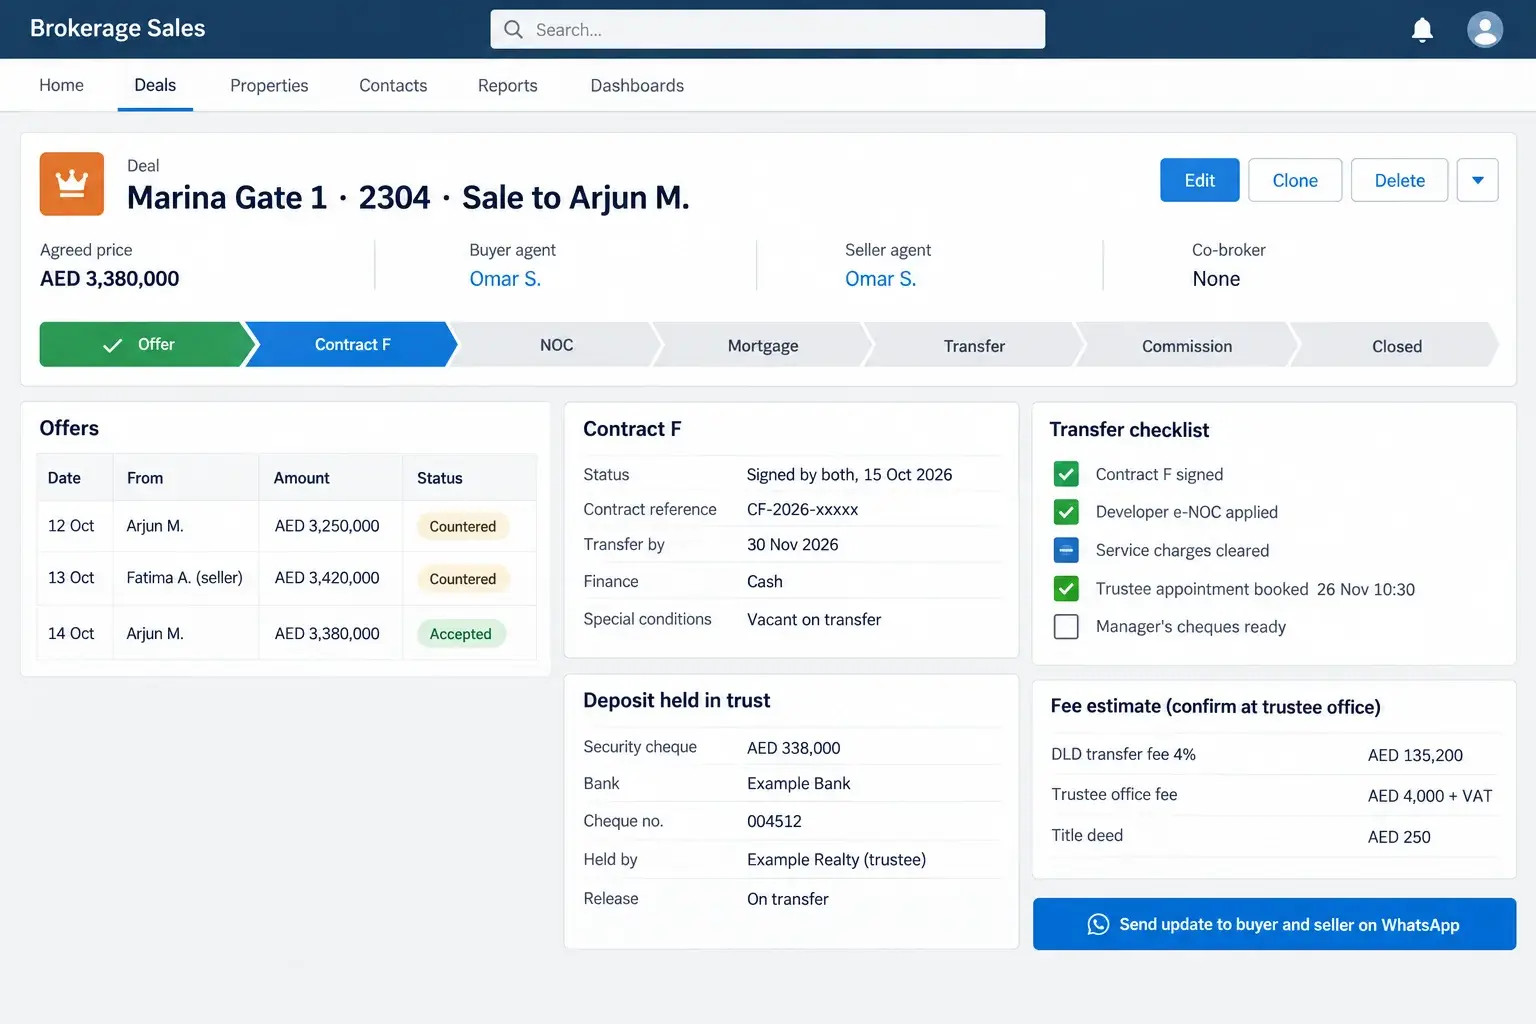Click the checkmark icon on the Offer stage
The width and height of the screenshot is (1536, 1024).
click(113, 345)
